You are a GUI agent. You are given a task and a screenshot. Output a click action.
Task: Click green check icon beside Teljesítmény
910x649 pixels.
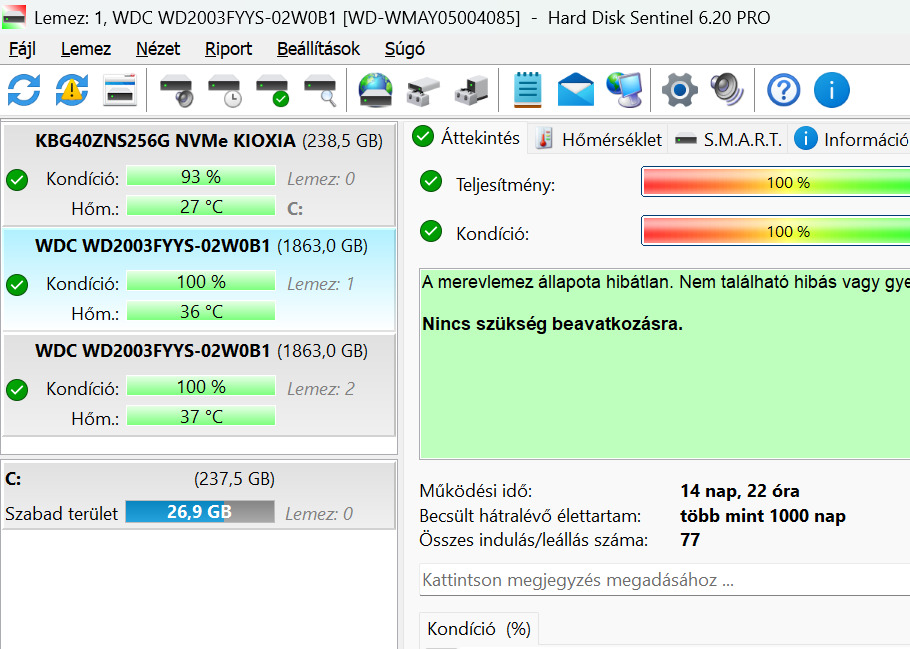click(431, 182)
